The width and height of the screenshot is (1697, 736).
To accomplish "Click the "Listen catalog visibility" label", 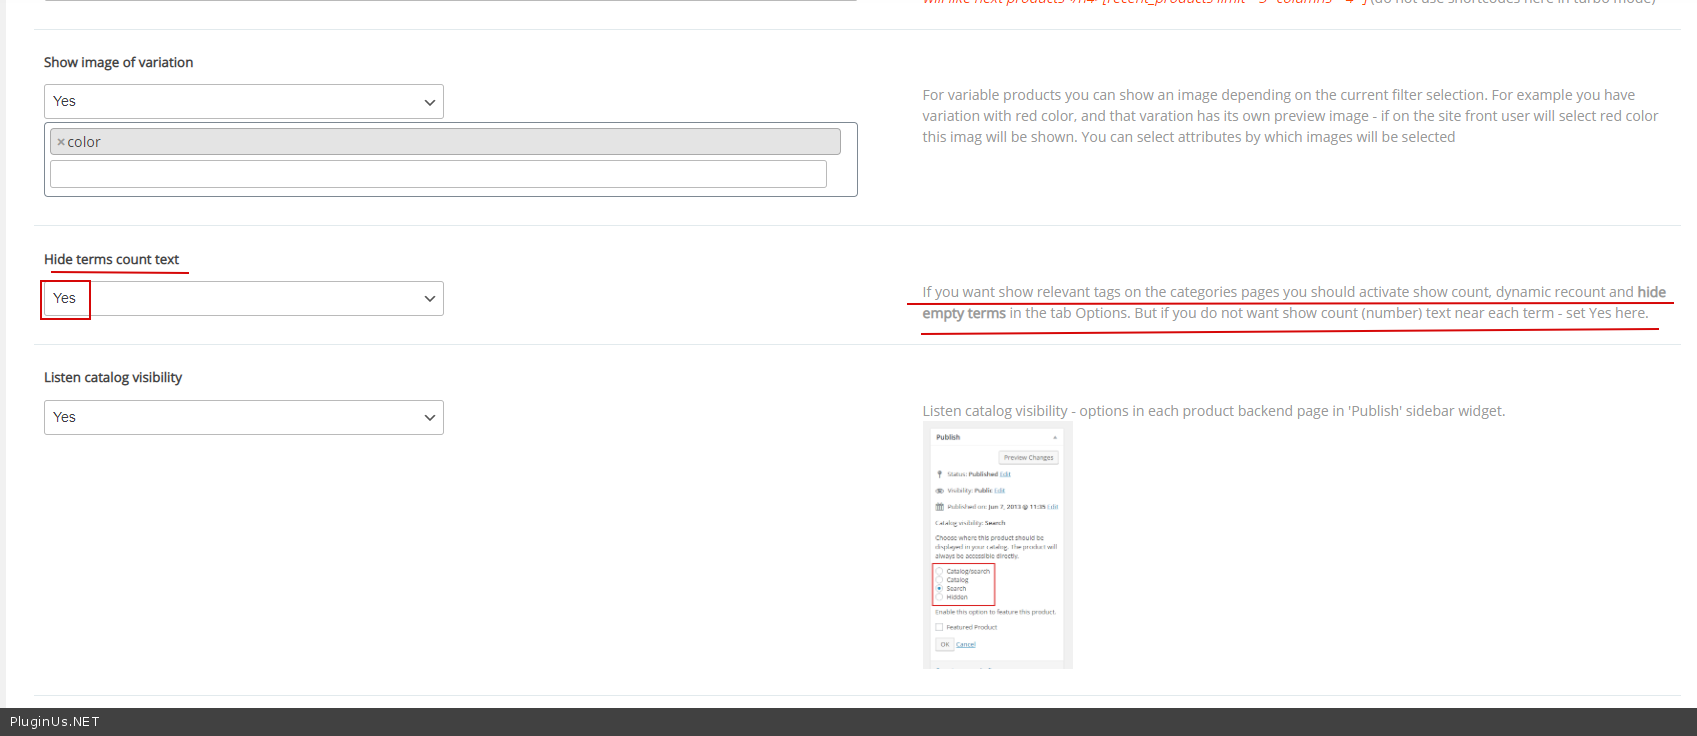I will (113, 377).
